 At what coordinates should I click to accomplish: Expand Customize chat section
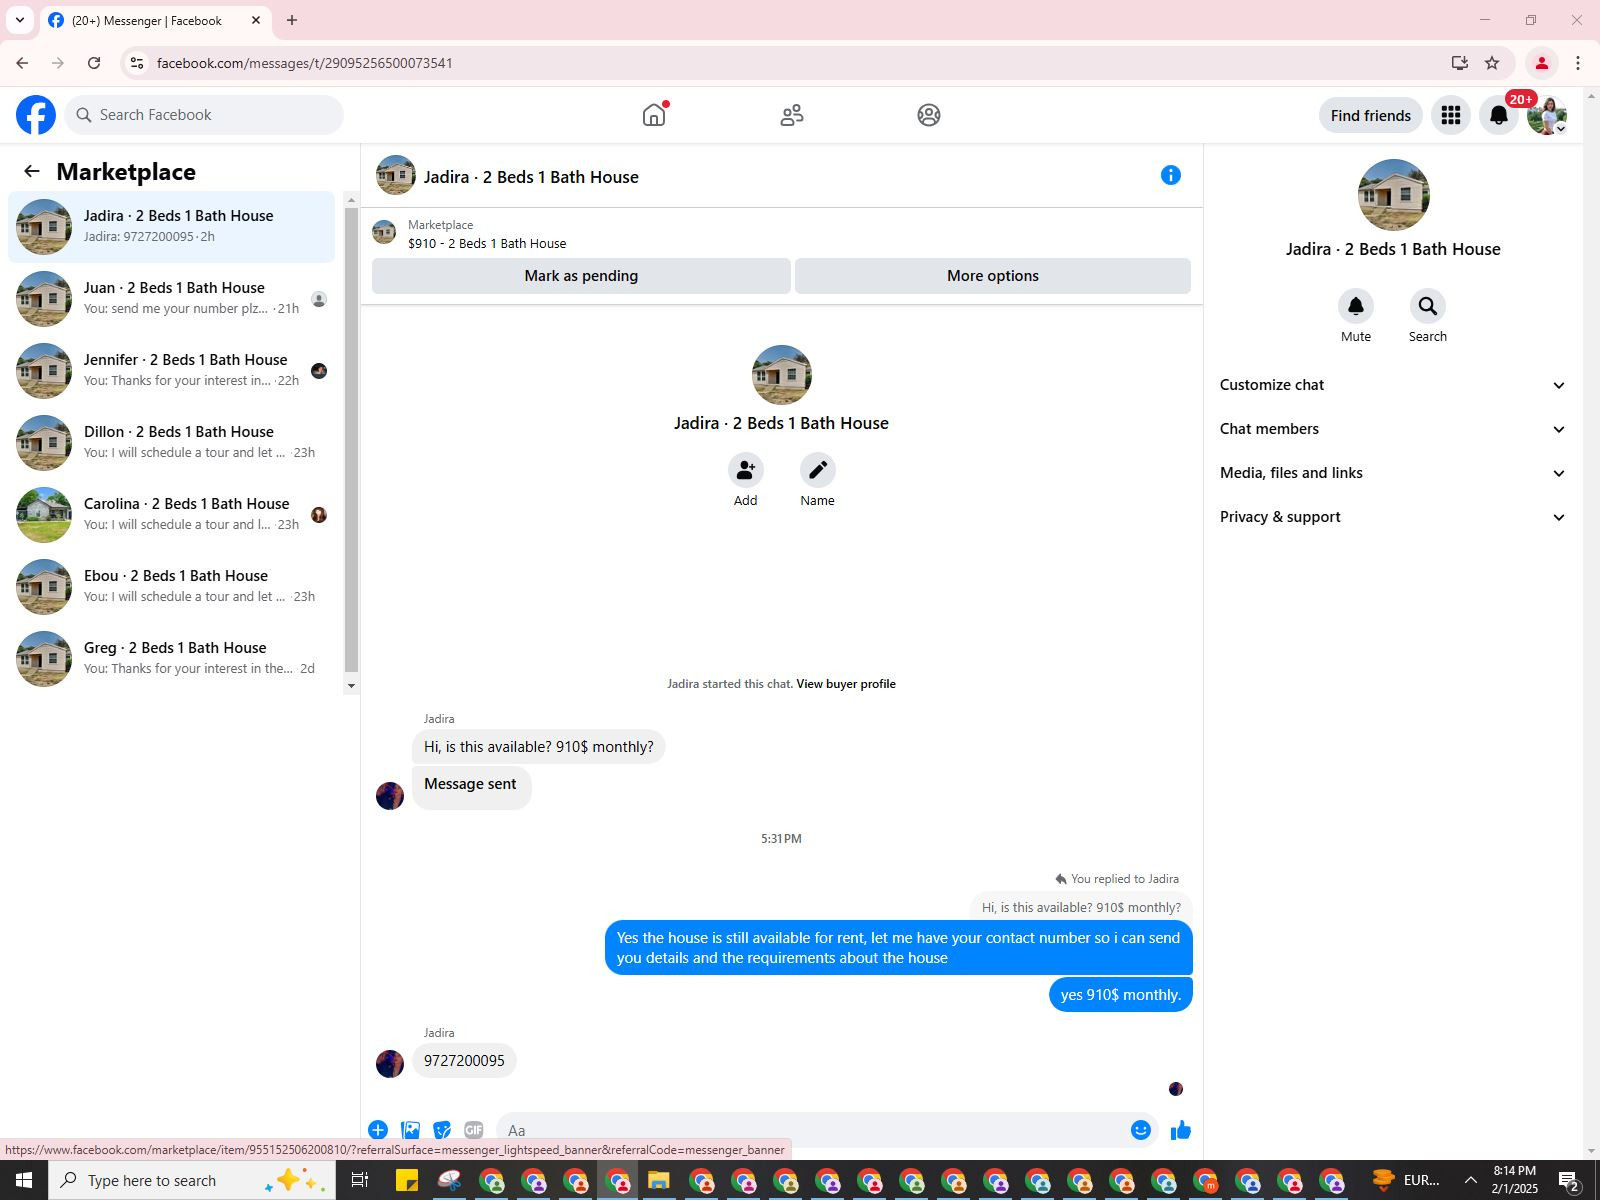click(1392, 385)
